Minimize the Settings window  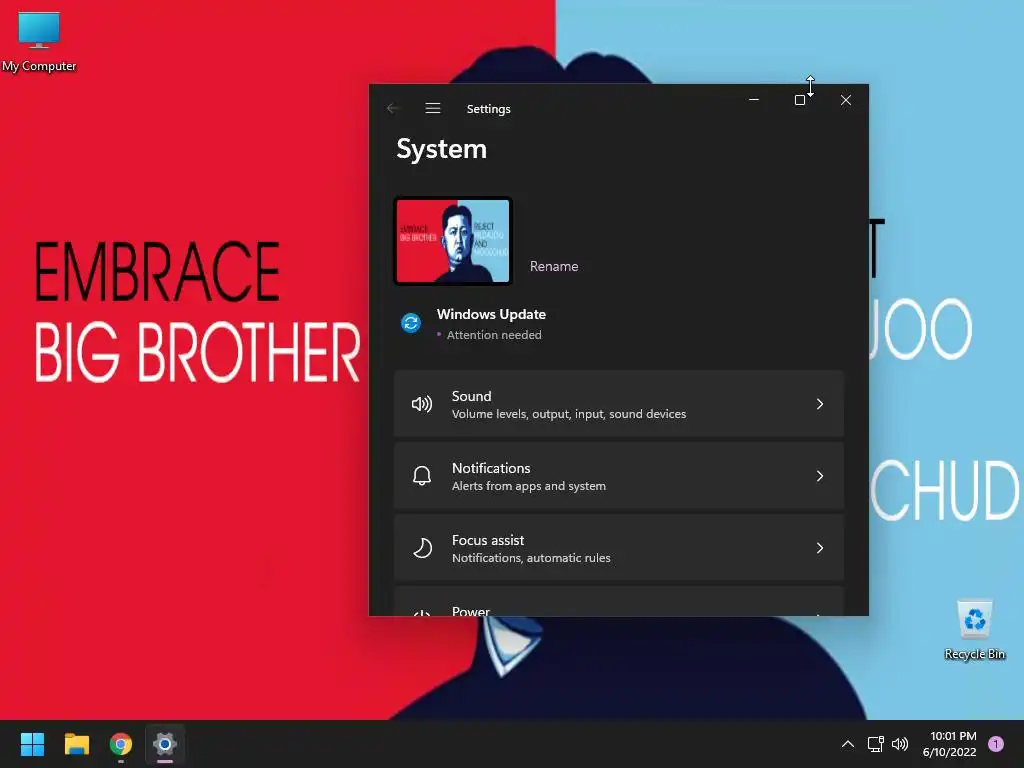pyautogui.click(x=754, y=100)
